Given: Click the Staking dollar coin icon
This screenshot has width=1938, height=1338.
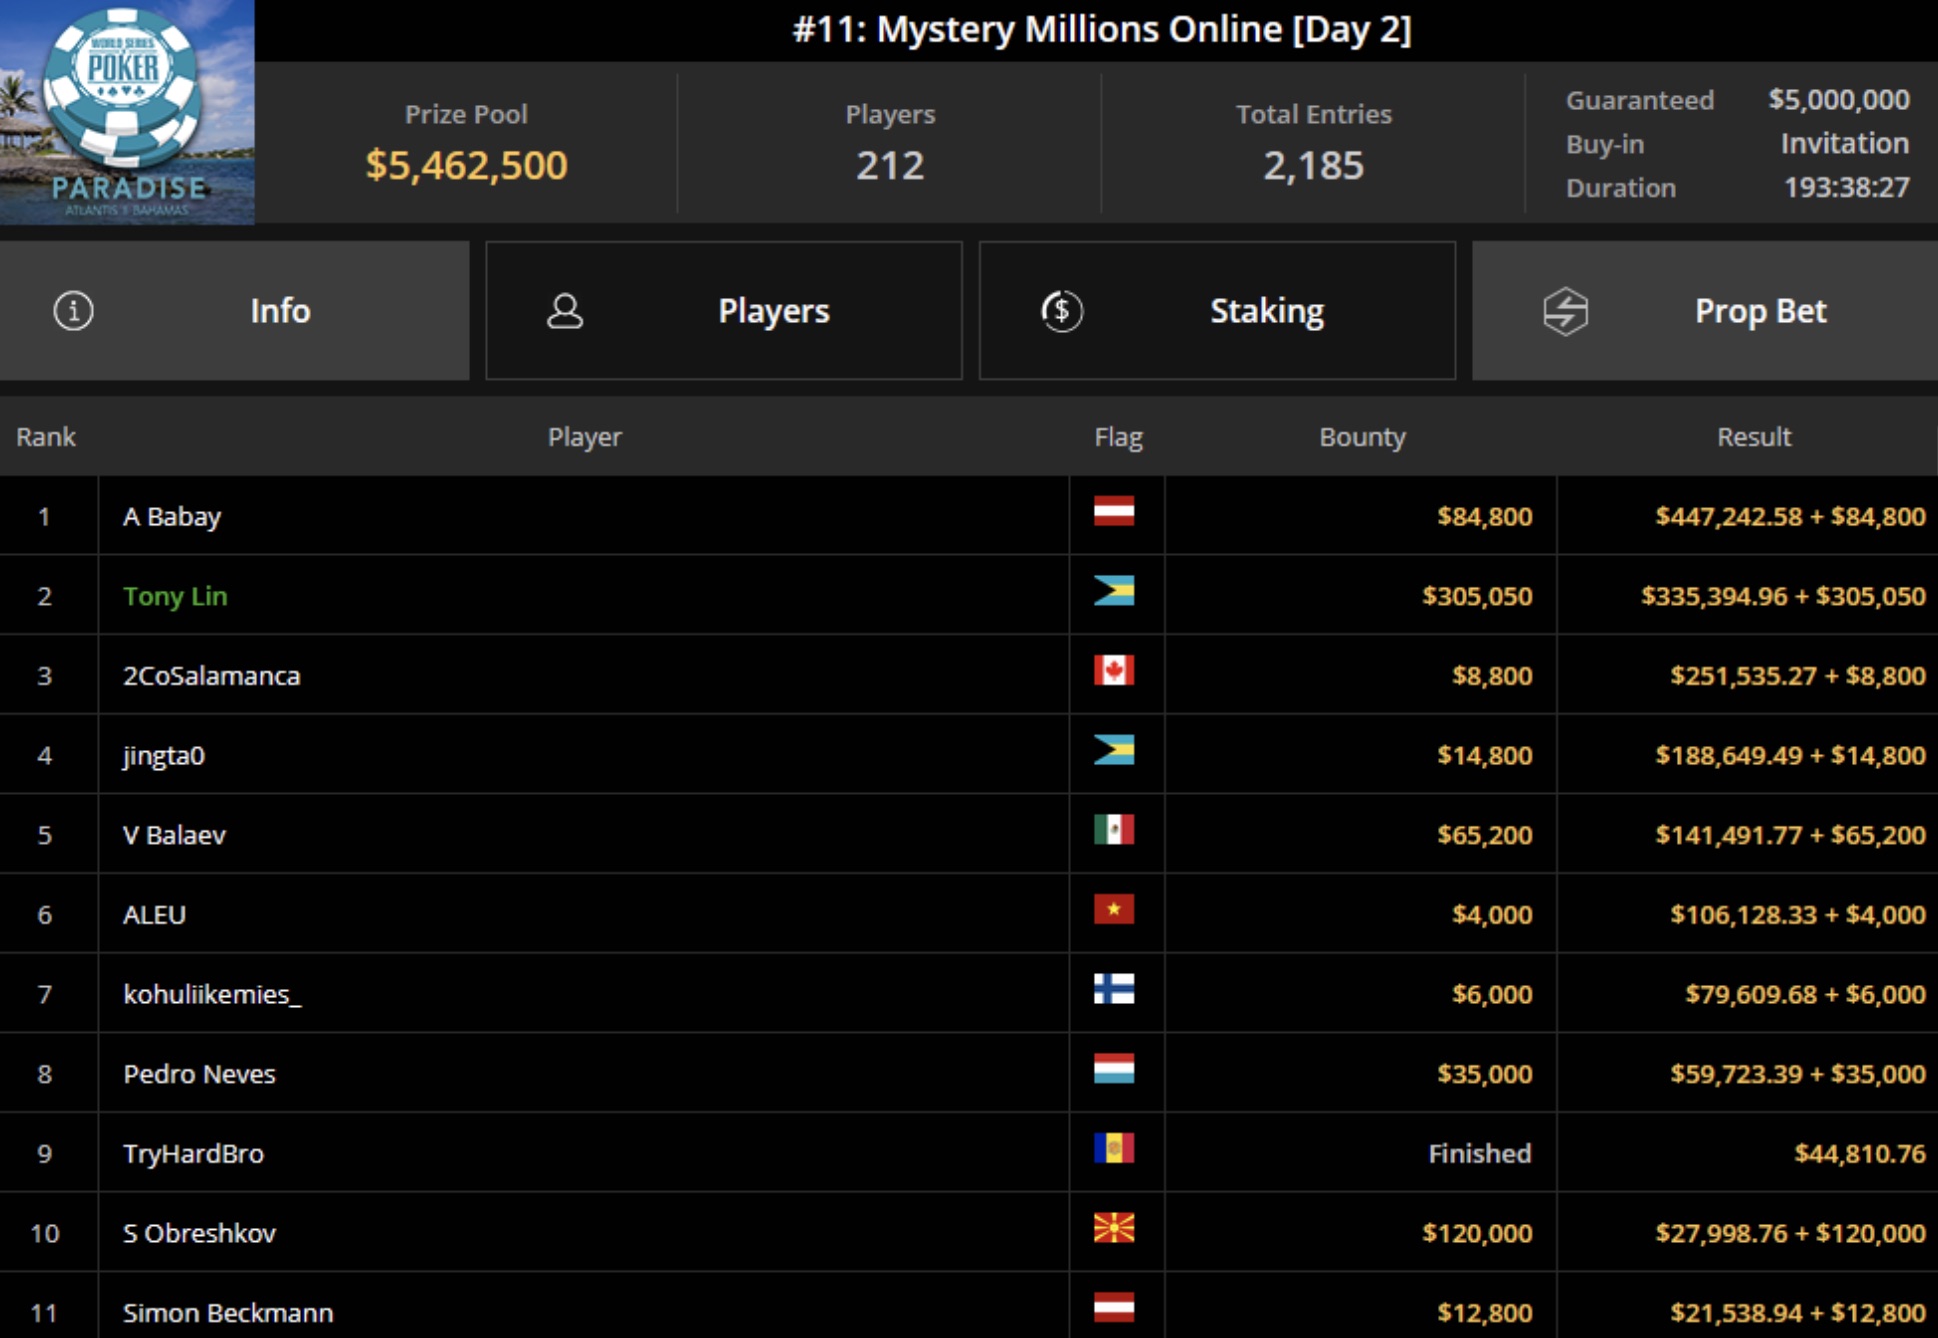Looking at the screenshot, I should point(1061,311).
